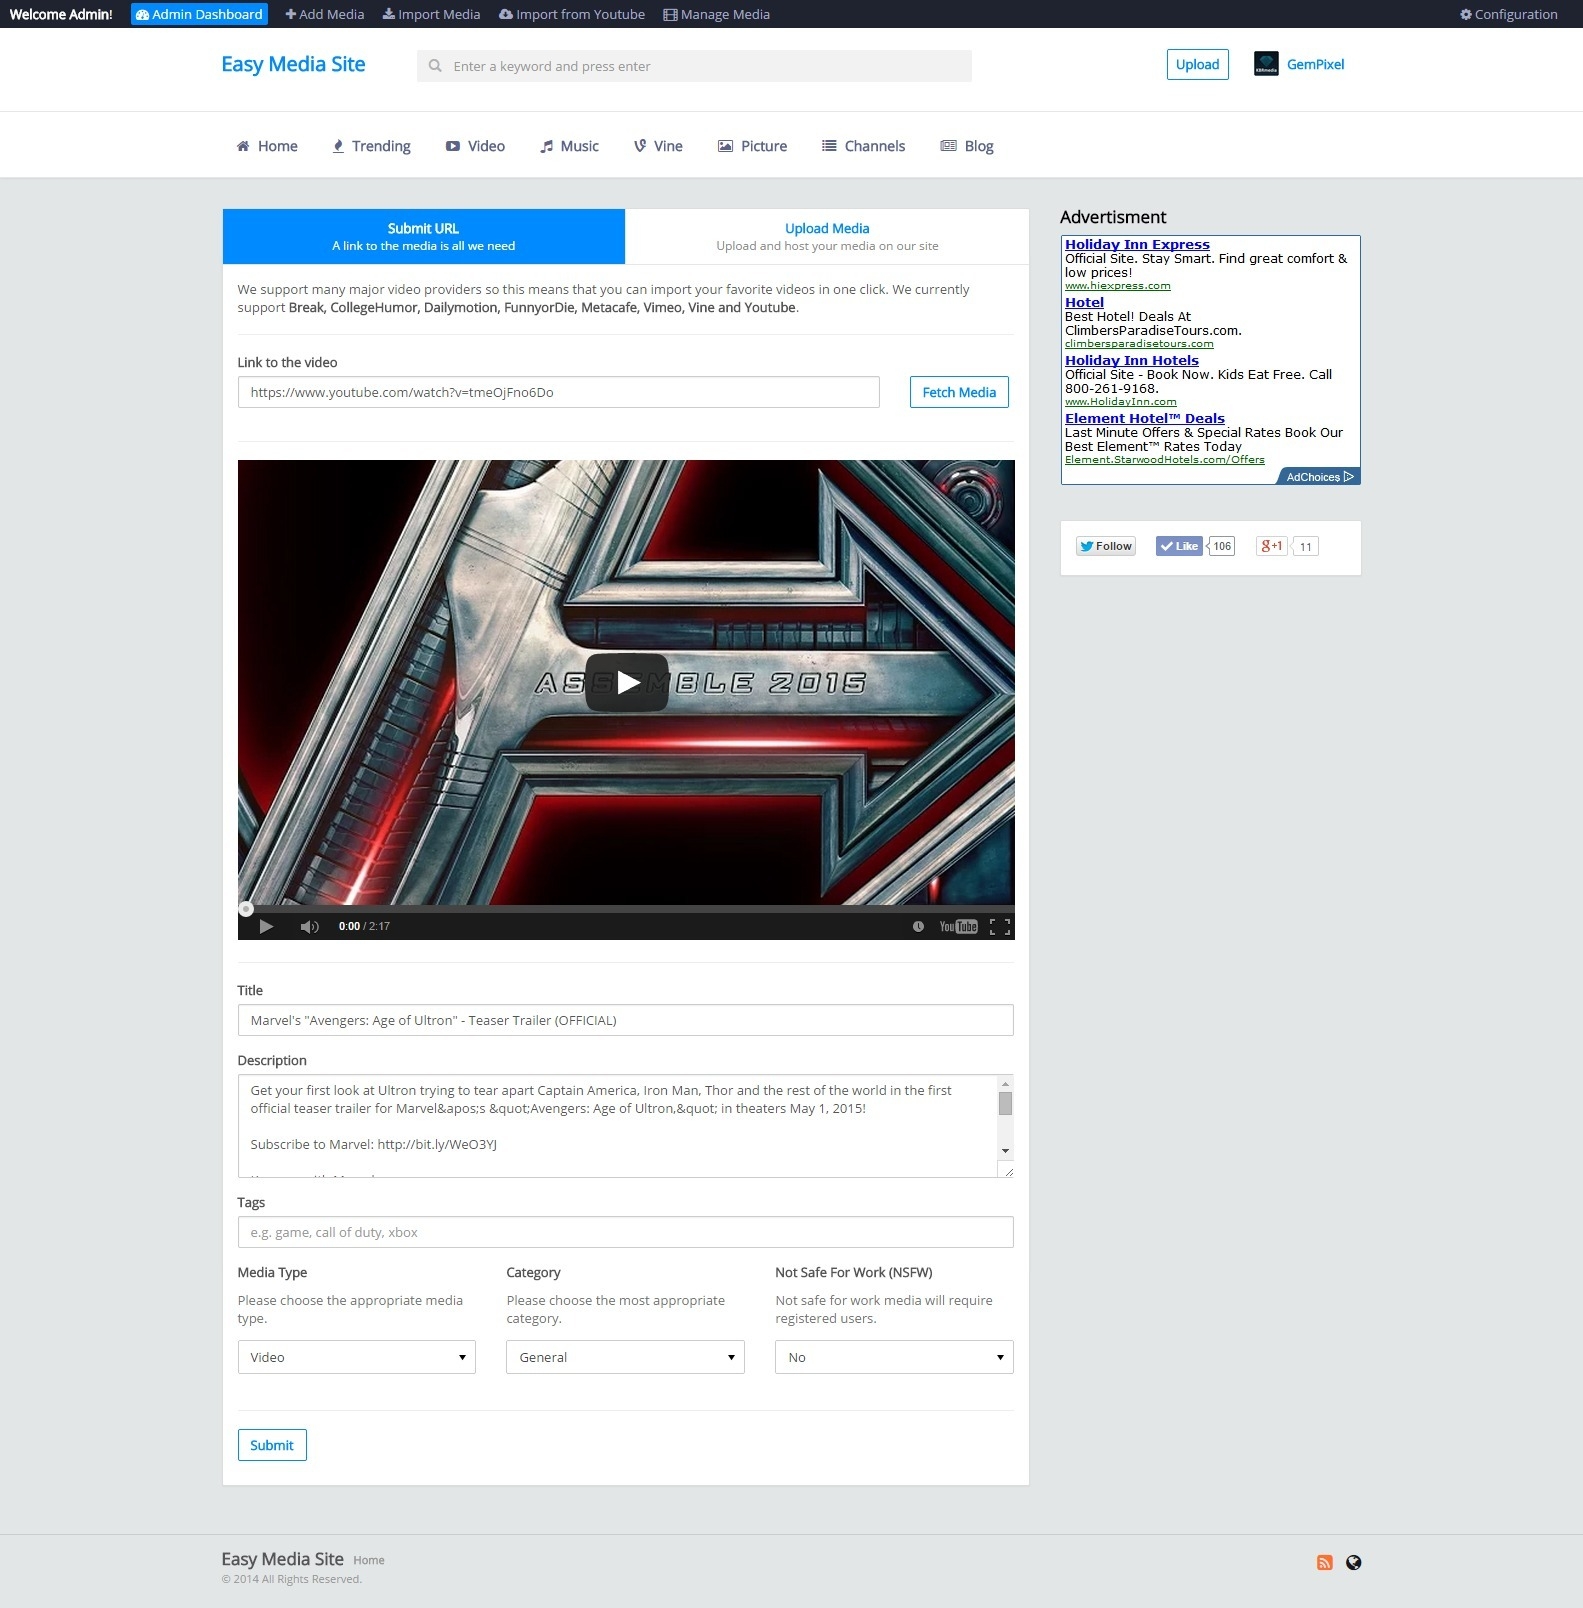Click the Twitter Follow button
The image size is (1583, 1608).
tap(1105, 546)
